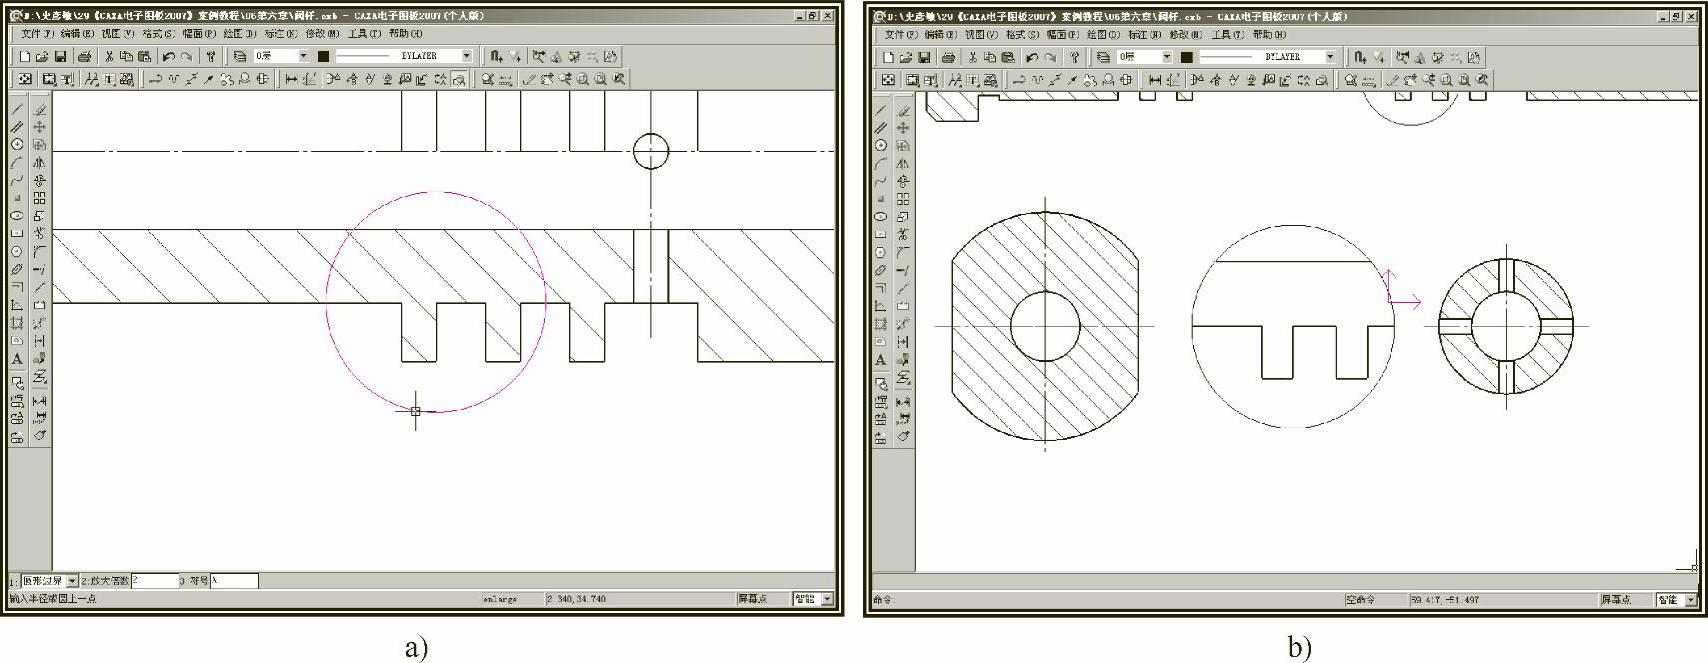Screen dimensions: 1708x663
Task: Click highlighted local enlarge icon in left window
Action: pyautogui.click(x=459, y=79)
